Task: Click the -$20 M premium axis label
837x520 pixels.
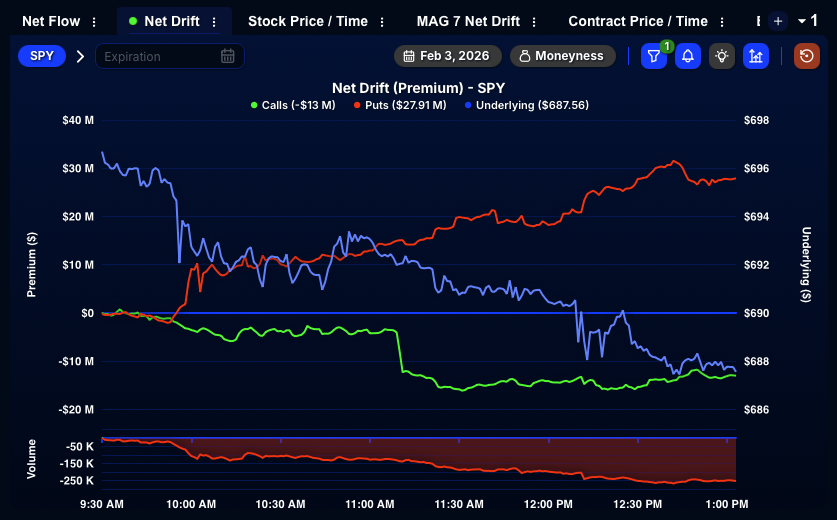Action: pos(76,409)
